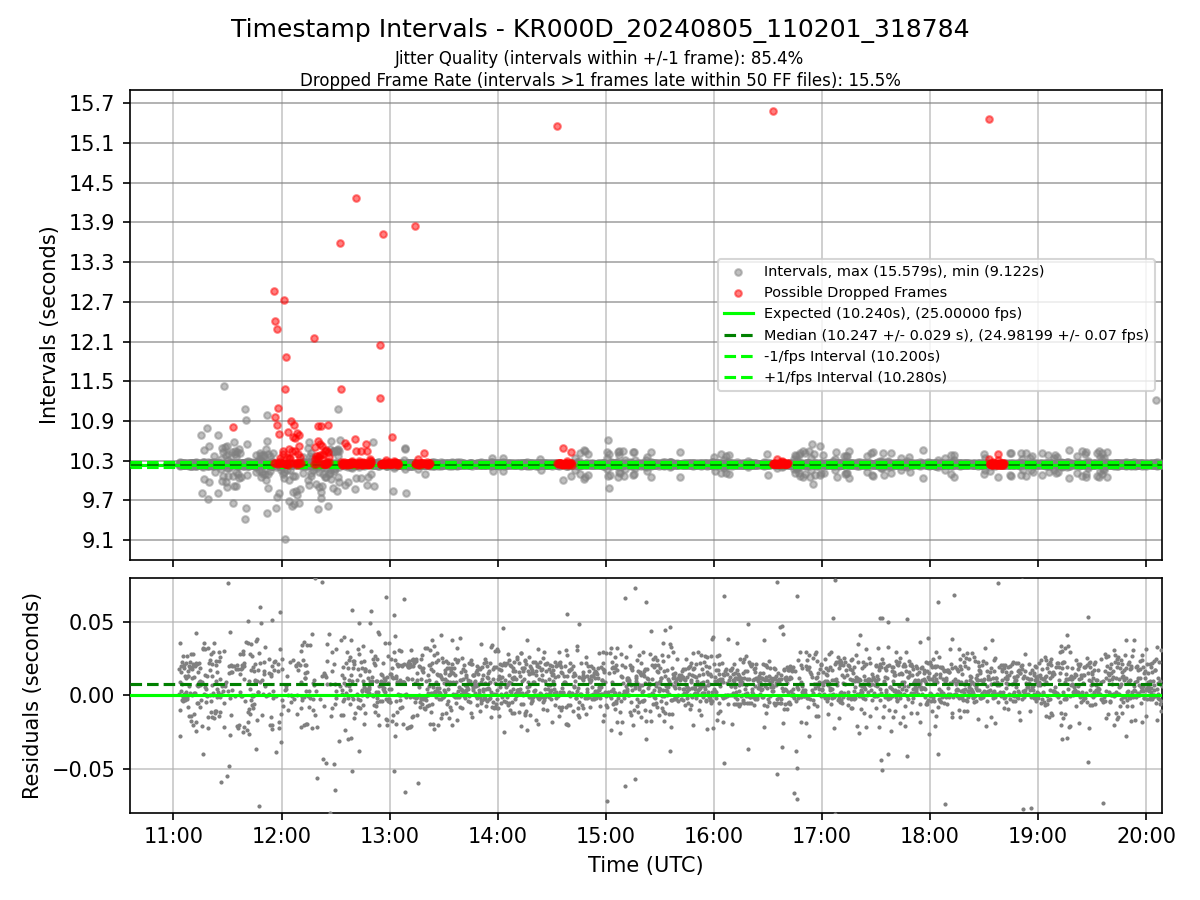Select the 'Dropped Frame Rate' 15.5% subtitle line

click(x=600, y=80)
